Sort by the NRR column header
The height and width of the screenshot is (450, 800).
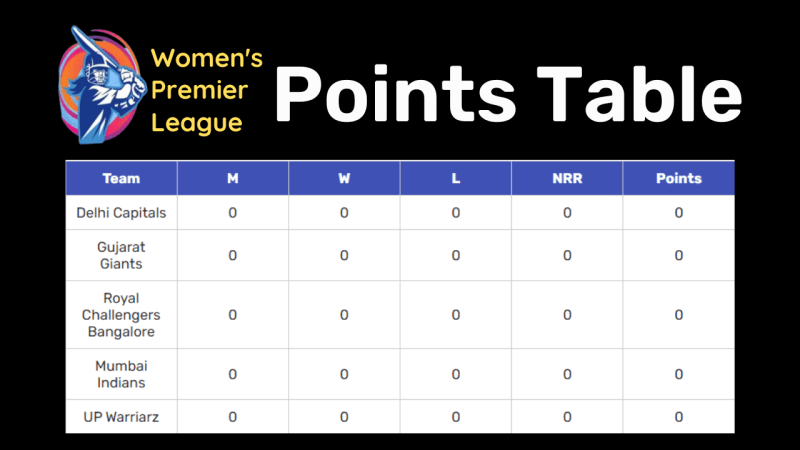pyautogui.click(x=567, y=179)
